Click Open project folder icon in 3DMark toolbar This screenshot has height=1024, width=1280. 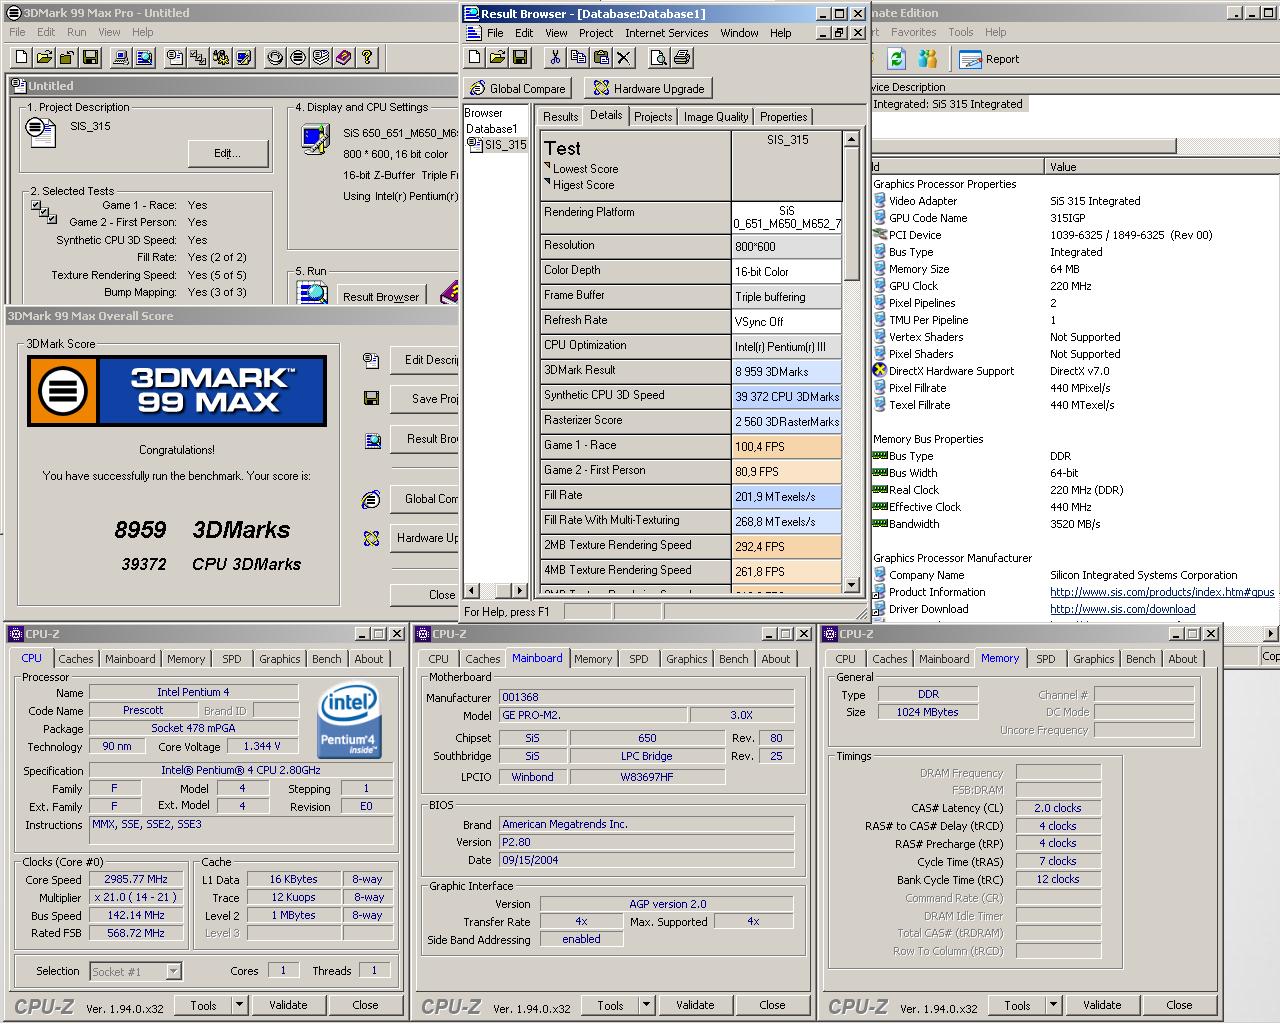coord(46,58)
